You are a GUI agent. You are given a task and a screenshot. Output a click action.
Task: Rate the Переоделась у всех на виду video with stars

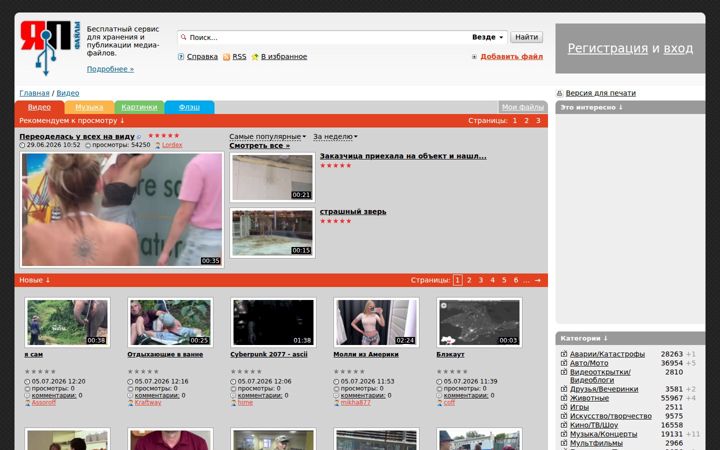click(x=163, y=136)
